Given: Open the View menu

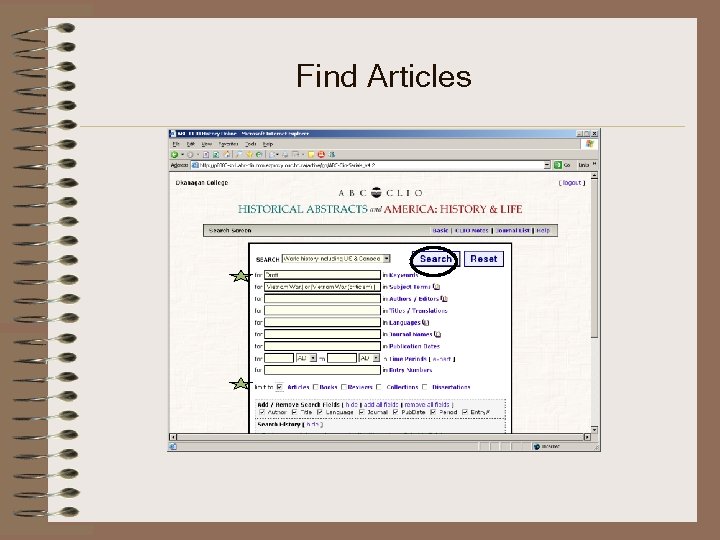Looking at the screenshot, I should (207, 144).
